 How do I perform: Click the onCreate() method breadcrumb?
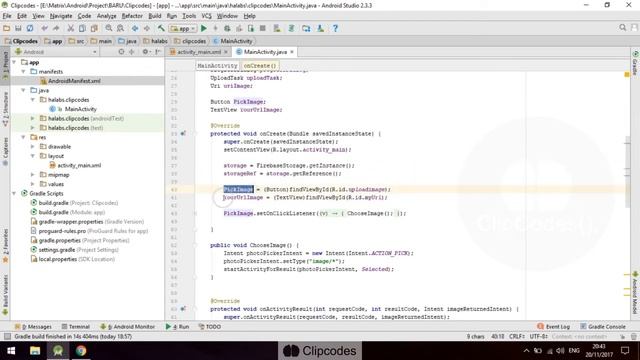click(x=260, y=66)
